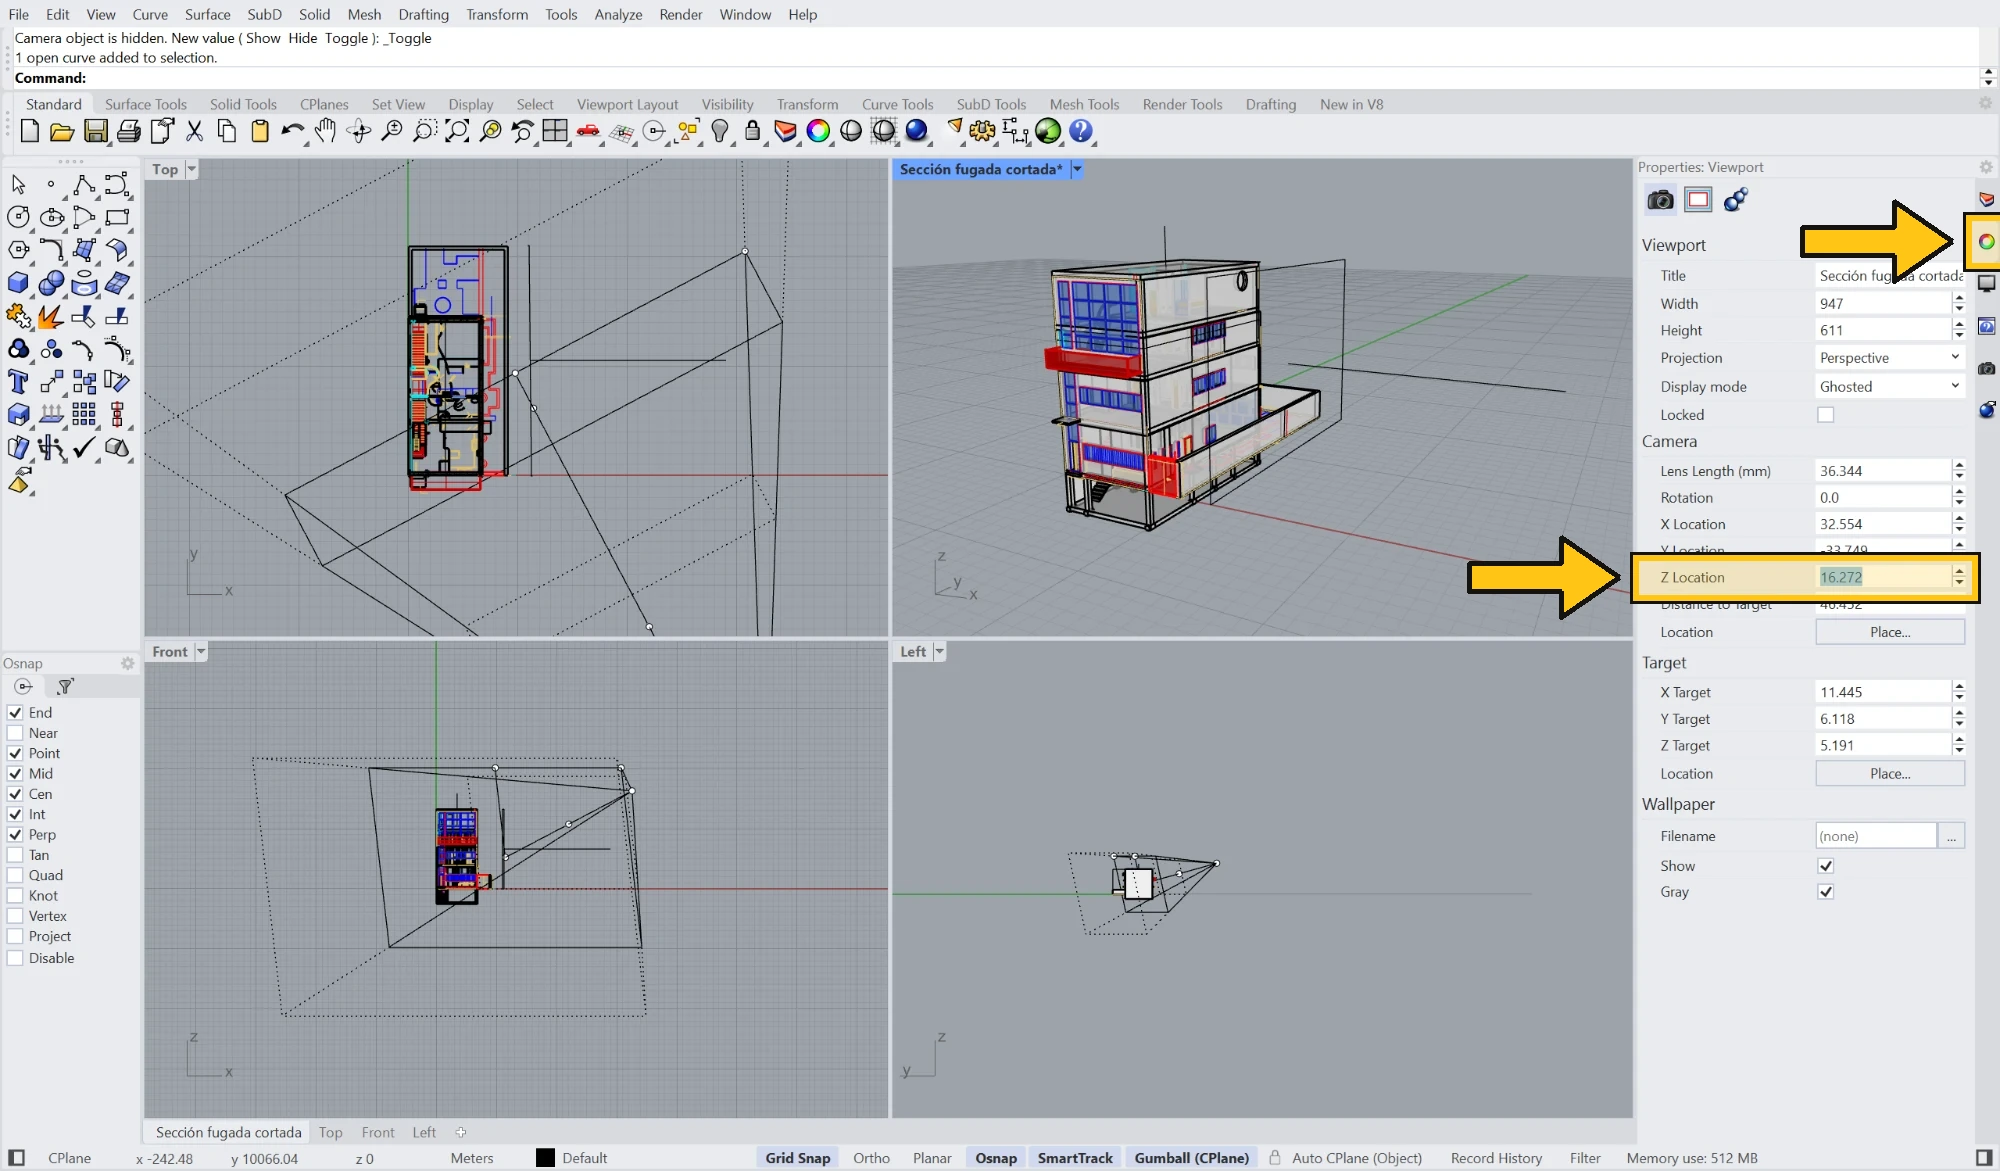This screenshot has height=1171, width=2000.
Task: Open a file with the folder icon
Action: click(62, 131)
